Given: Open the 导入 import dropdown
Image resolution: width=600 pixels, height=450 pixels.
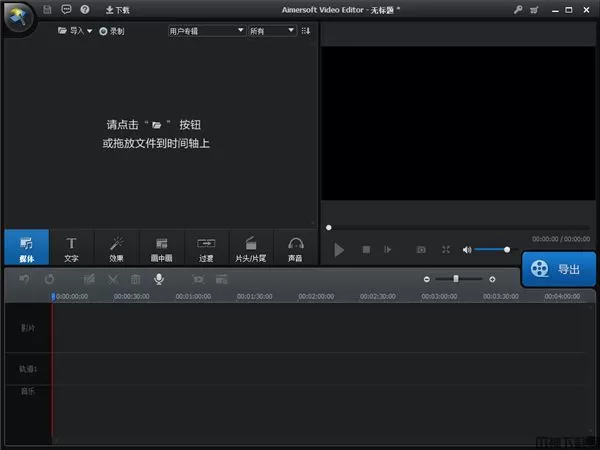Looking at the screenshot, I should coord(75,31).
